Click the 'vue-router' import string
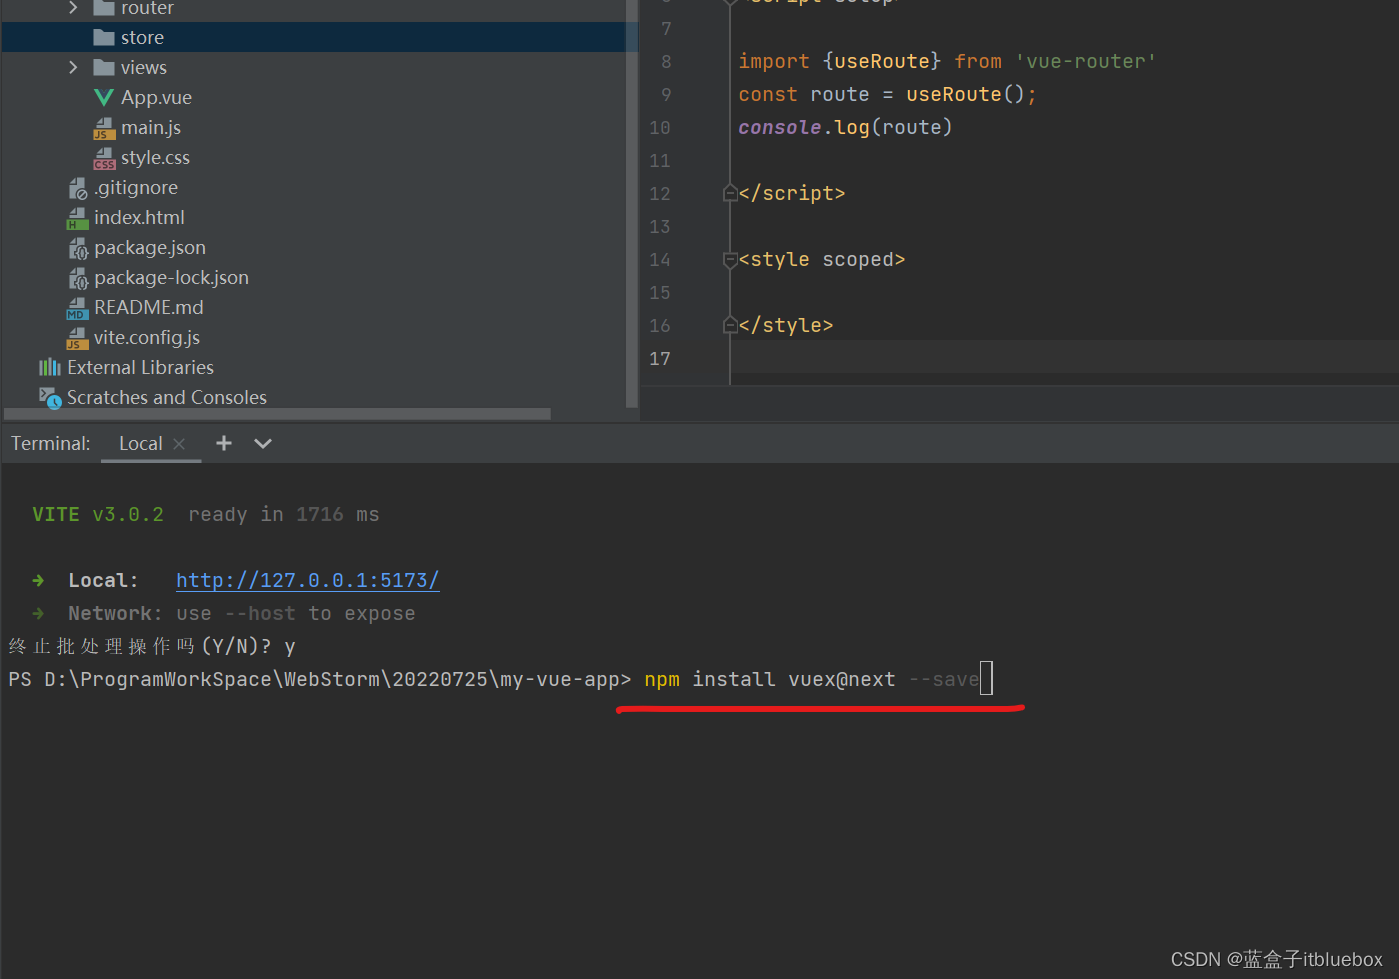This screenshot has width=1399, height=979. tap(1086, 61)
